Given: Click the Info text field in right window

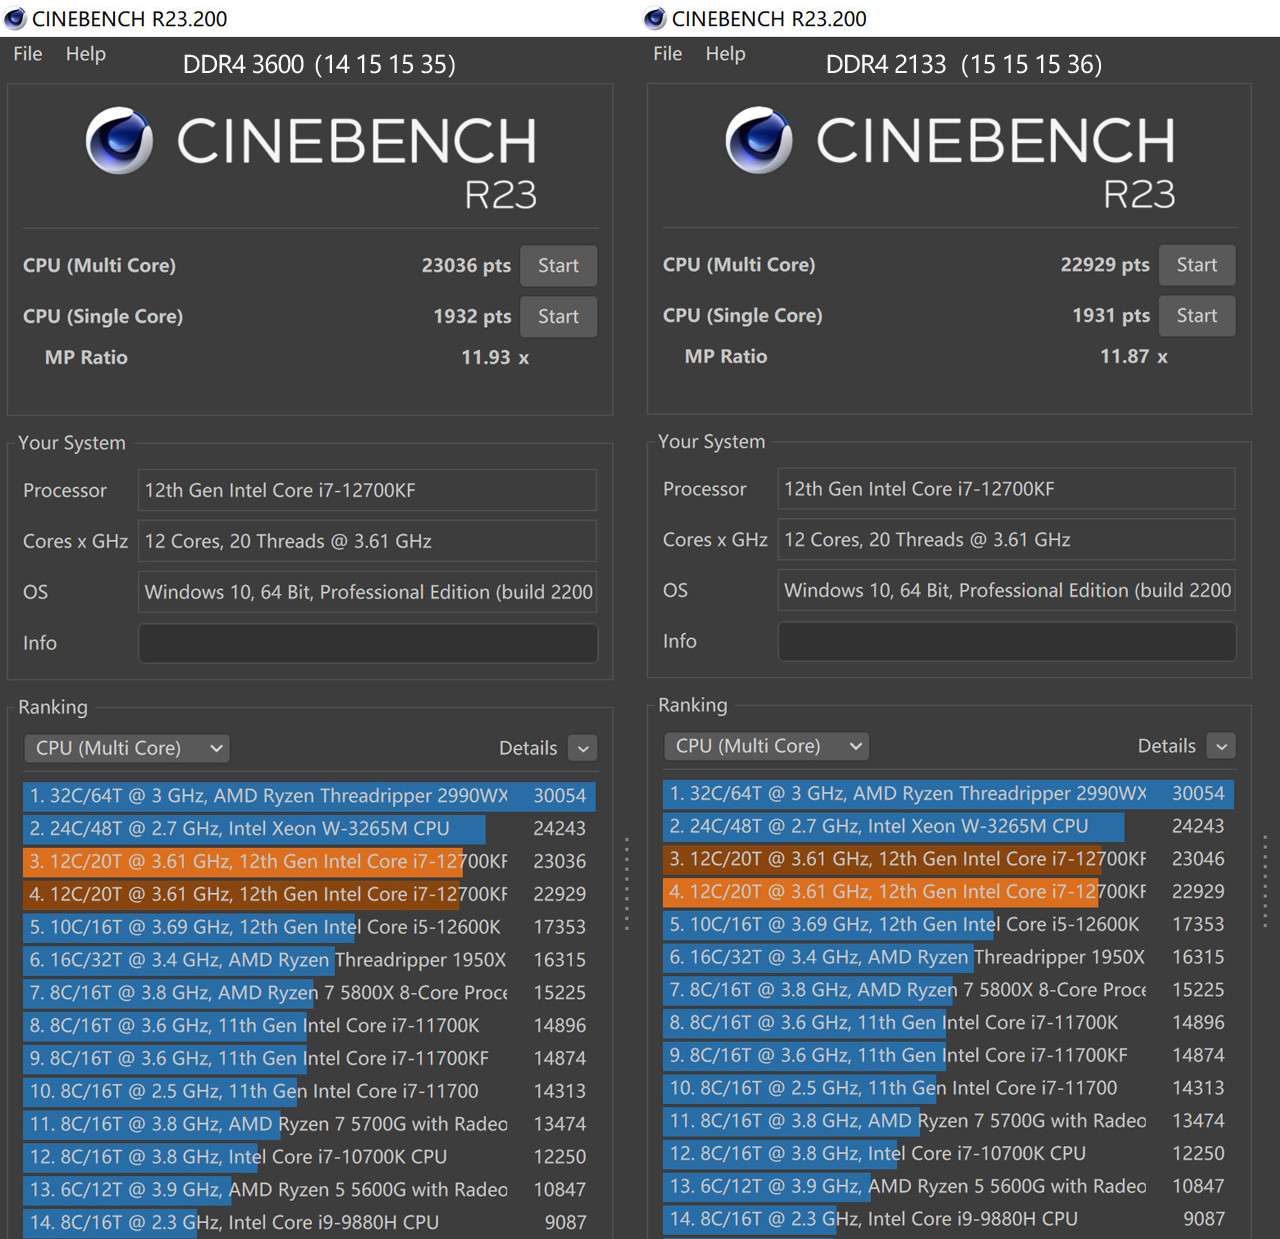Looking at the screenshot, I should tap(1007, 641).
